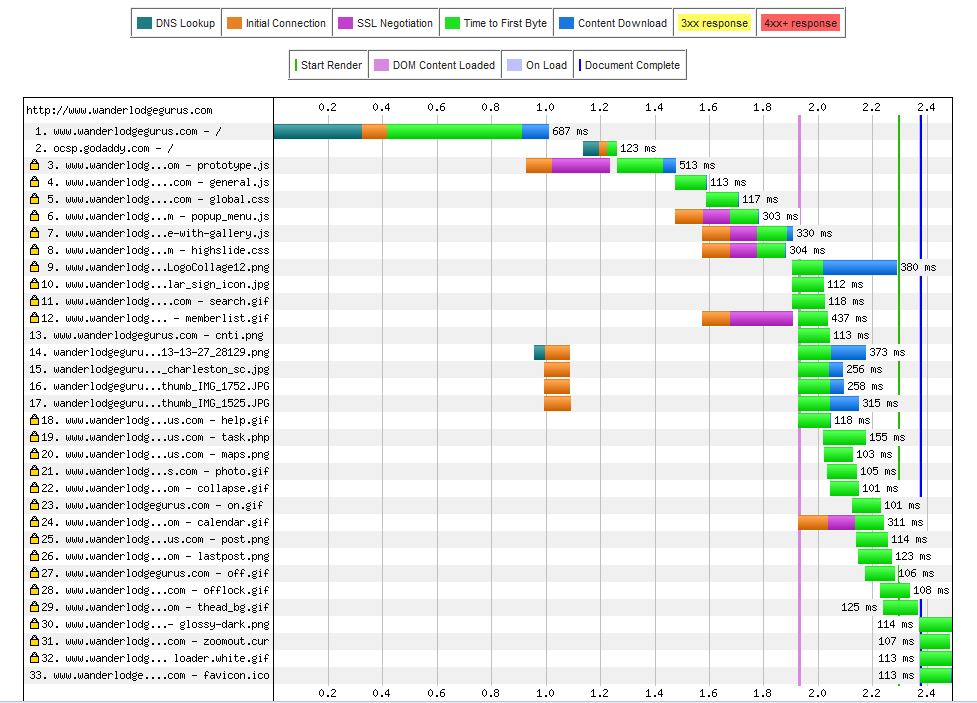Click the lock icon on the zoomout.cur row
This screenshot has width=977, height=703.
pyautogui.click(x=34, y=641)
